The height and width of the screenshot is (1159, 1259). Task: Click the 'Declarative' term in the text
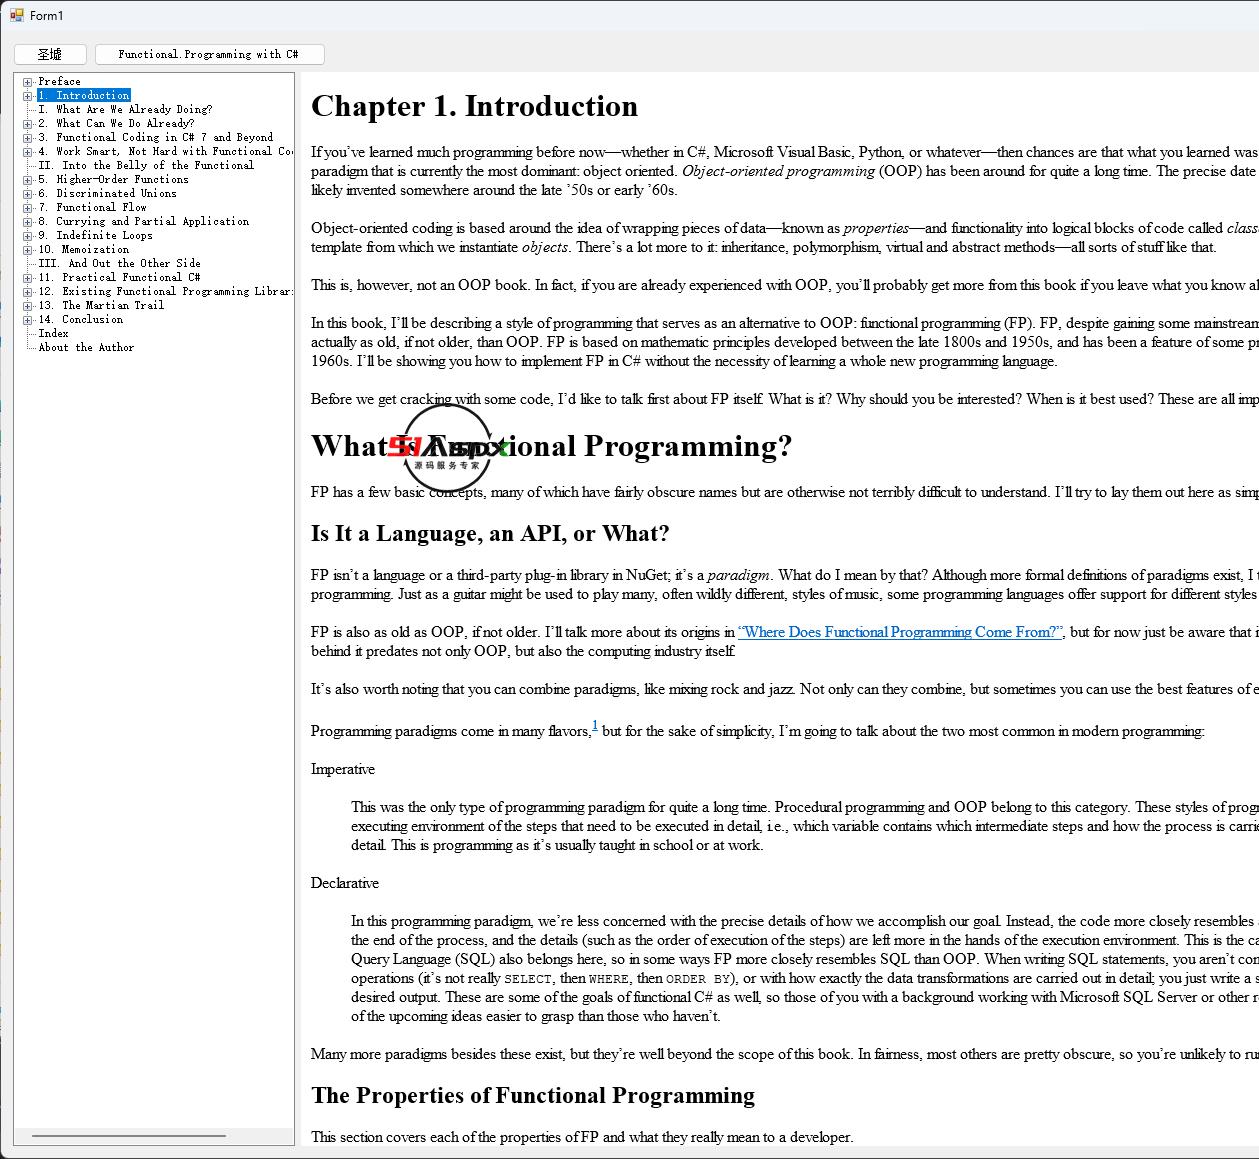(345, 883)
